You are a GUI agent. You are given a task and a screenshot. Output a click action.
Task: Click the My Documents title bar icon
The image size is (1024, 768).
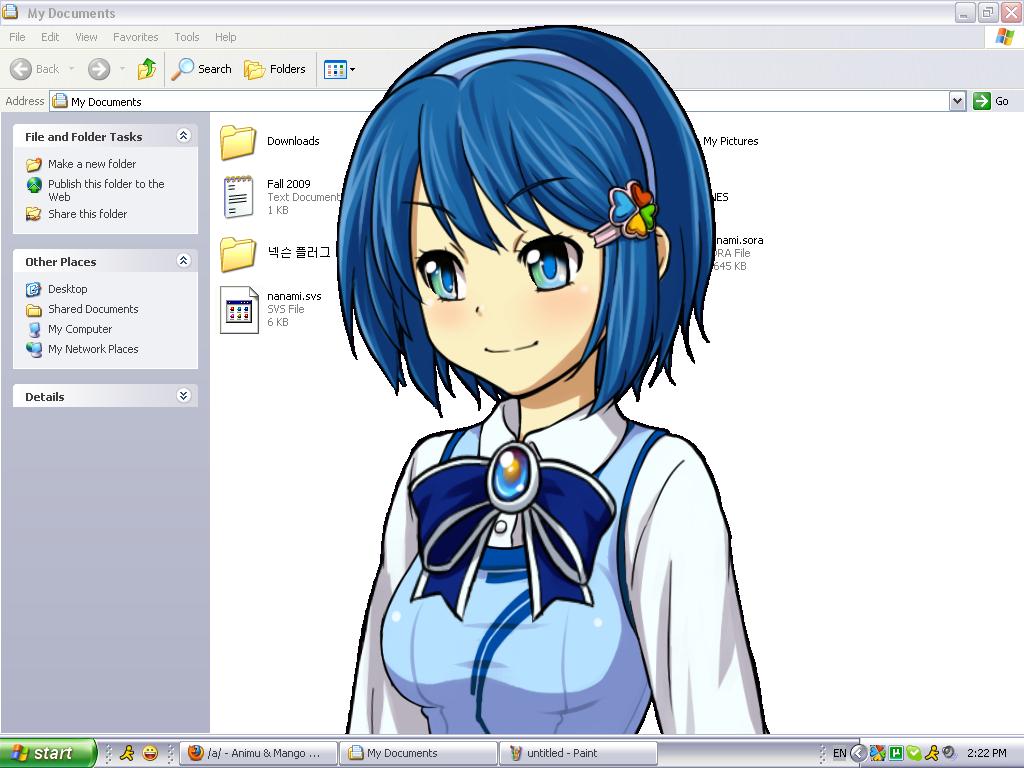coord(10,11)
